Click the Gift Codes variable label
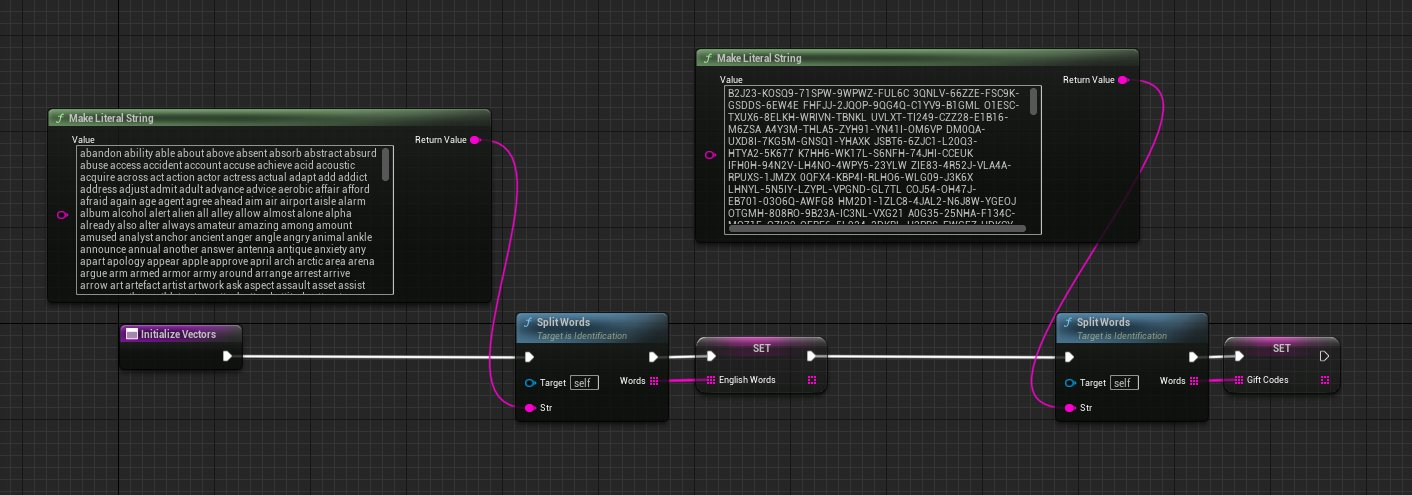Screen dimensions: 1412x495 coord(1270,380)
